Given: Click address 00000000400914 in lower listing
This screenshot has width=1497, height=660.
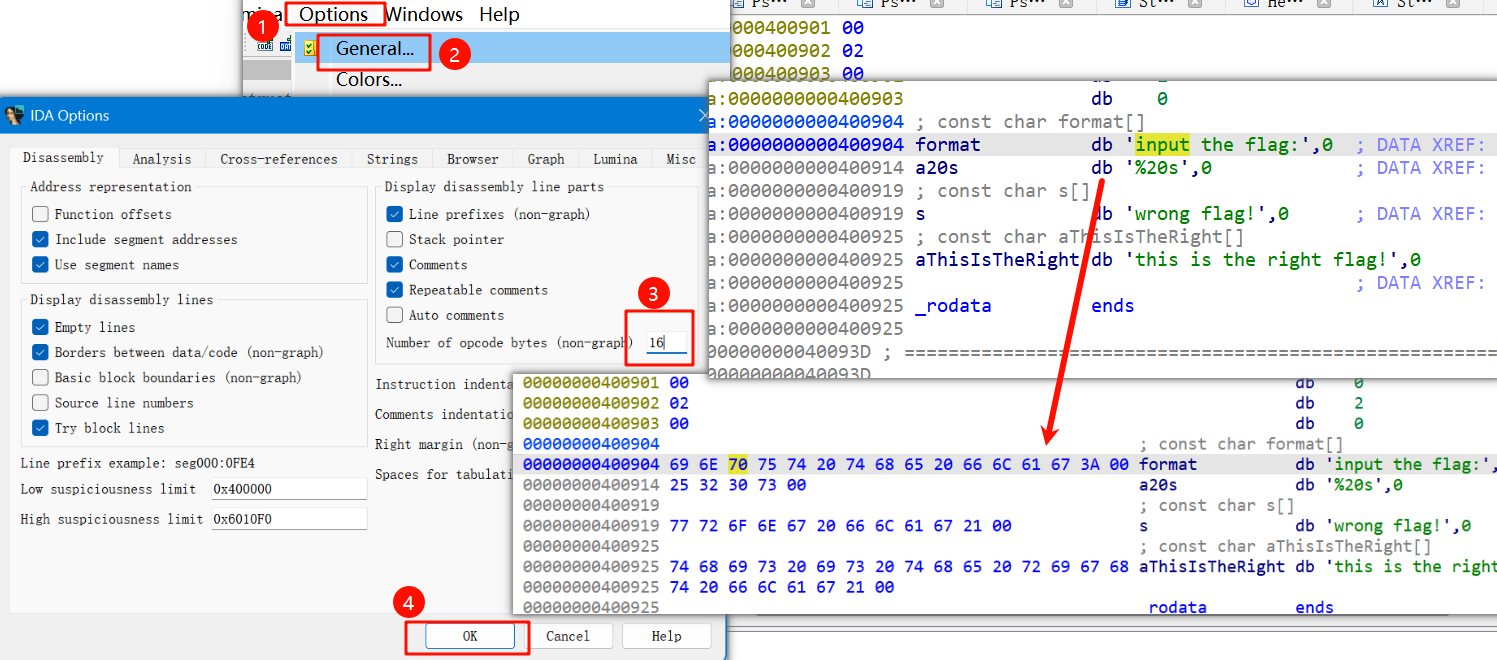Looking at the screenshot, I should tap(591, 485).
